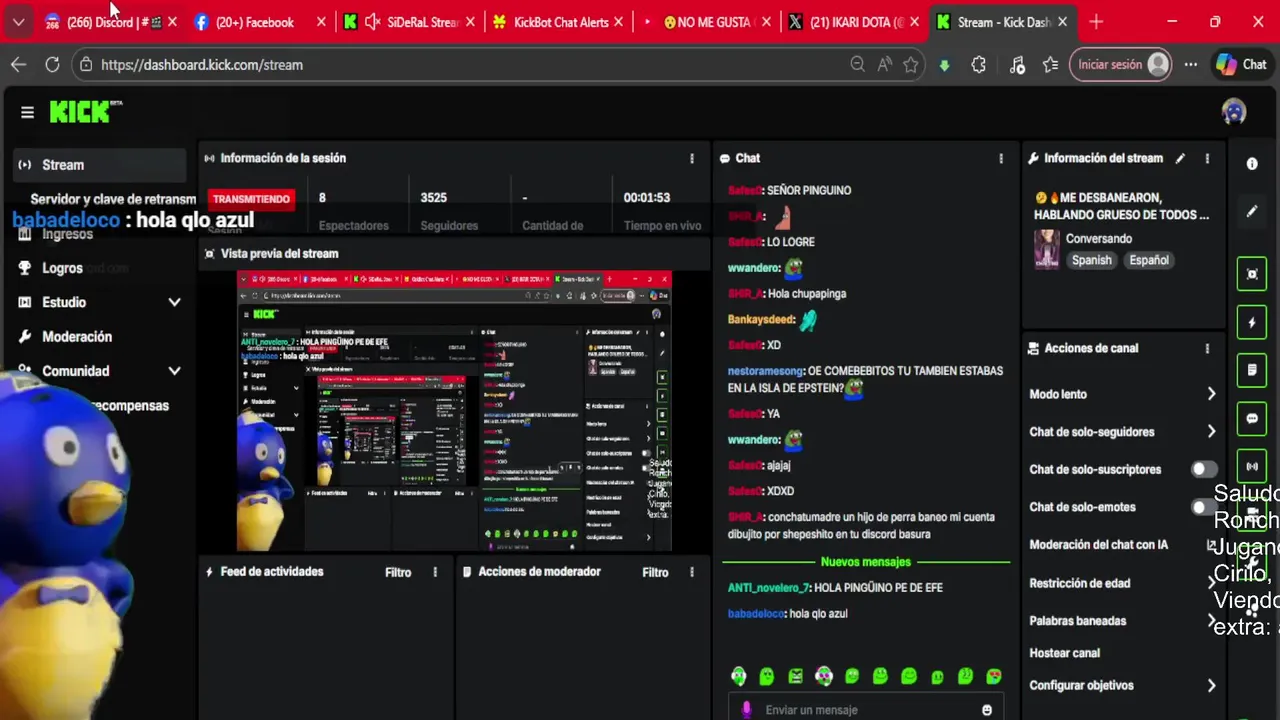Open browser settings three-dot menu
1280x720 pixels.
1190,64
